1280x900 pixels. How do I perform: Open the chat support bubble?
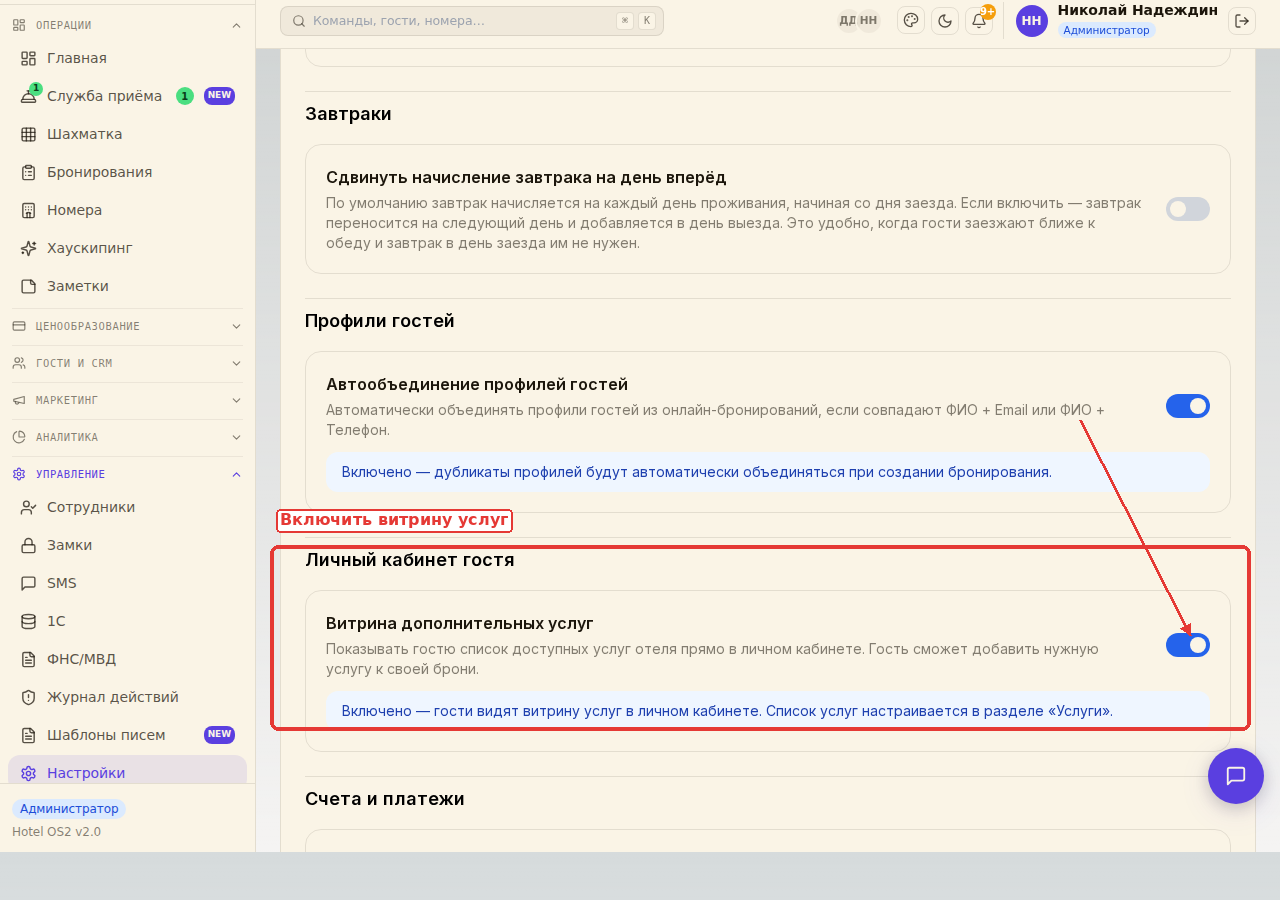tap(1236, 776)
